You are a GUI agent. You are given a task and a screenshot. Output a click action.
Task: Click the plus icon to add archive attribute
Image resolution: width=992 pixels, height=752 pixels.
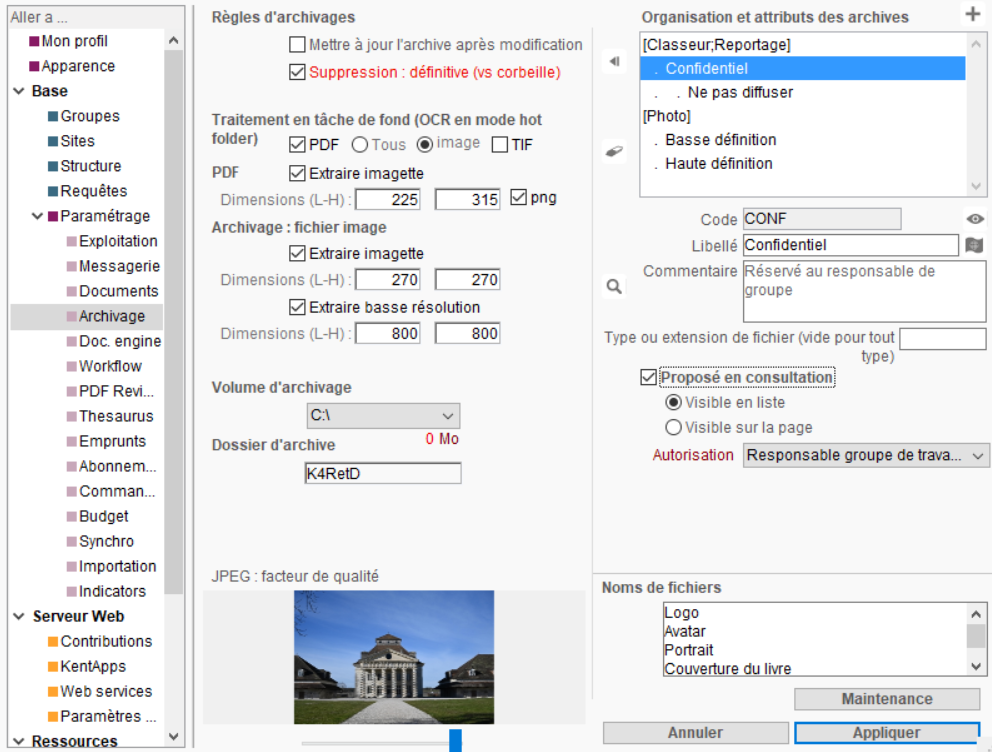(x=972, y=13)
